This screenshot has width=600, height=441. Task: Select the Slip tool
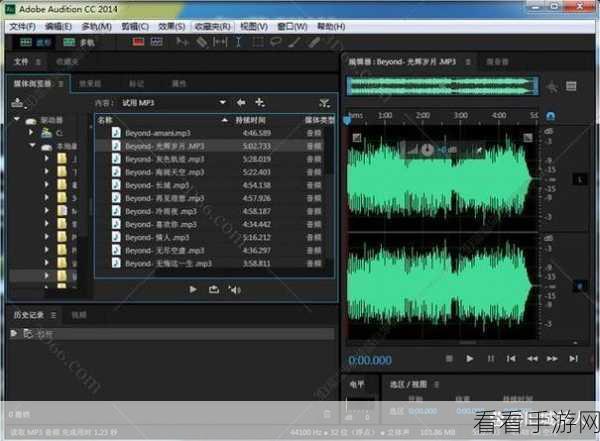pos(220,42)
